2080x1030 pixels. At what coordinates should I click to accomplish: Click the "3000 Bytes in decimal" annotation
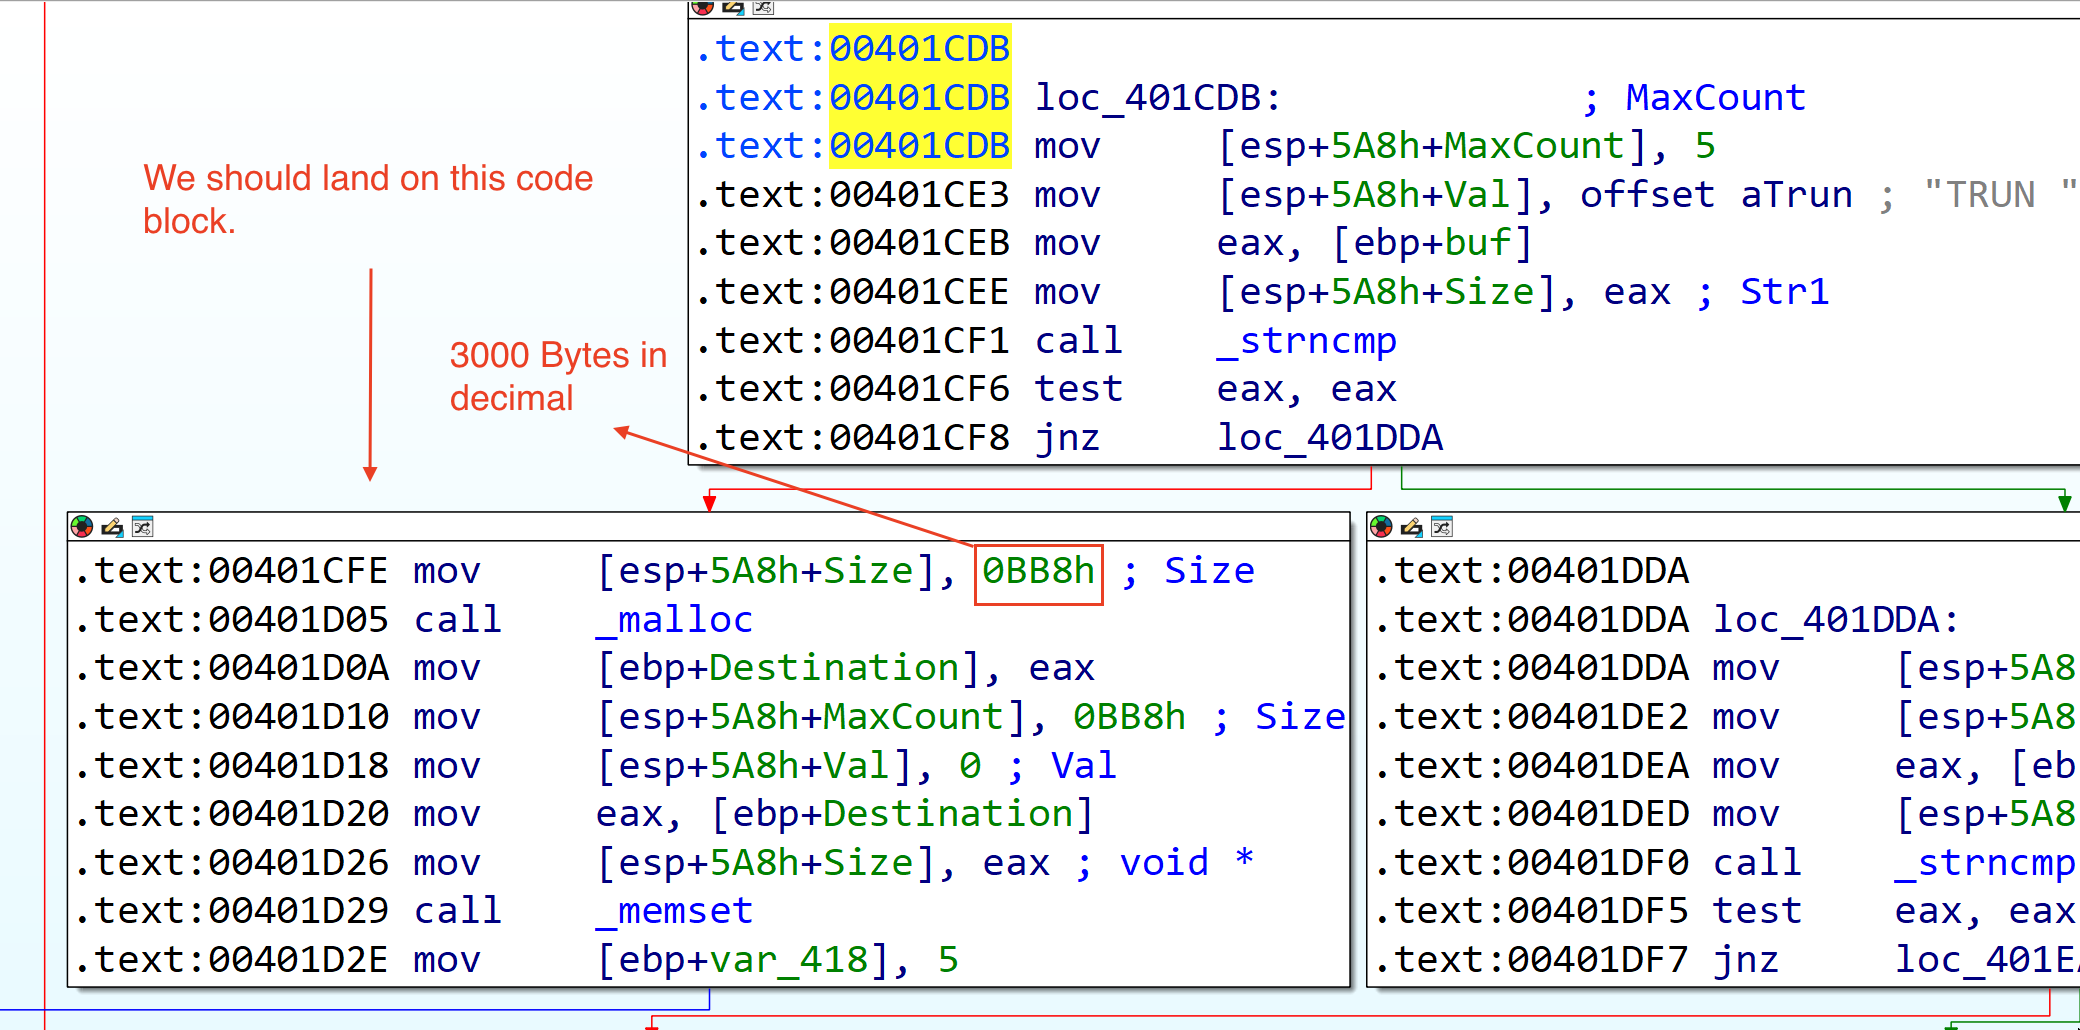[x=557, y=376]
